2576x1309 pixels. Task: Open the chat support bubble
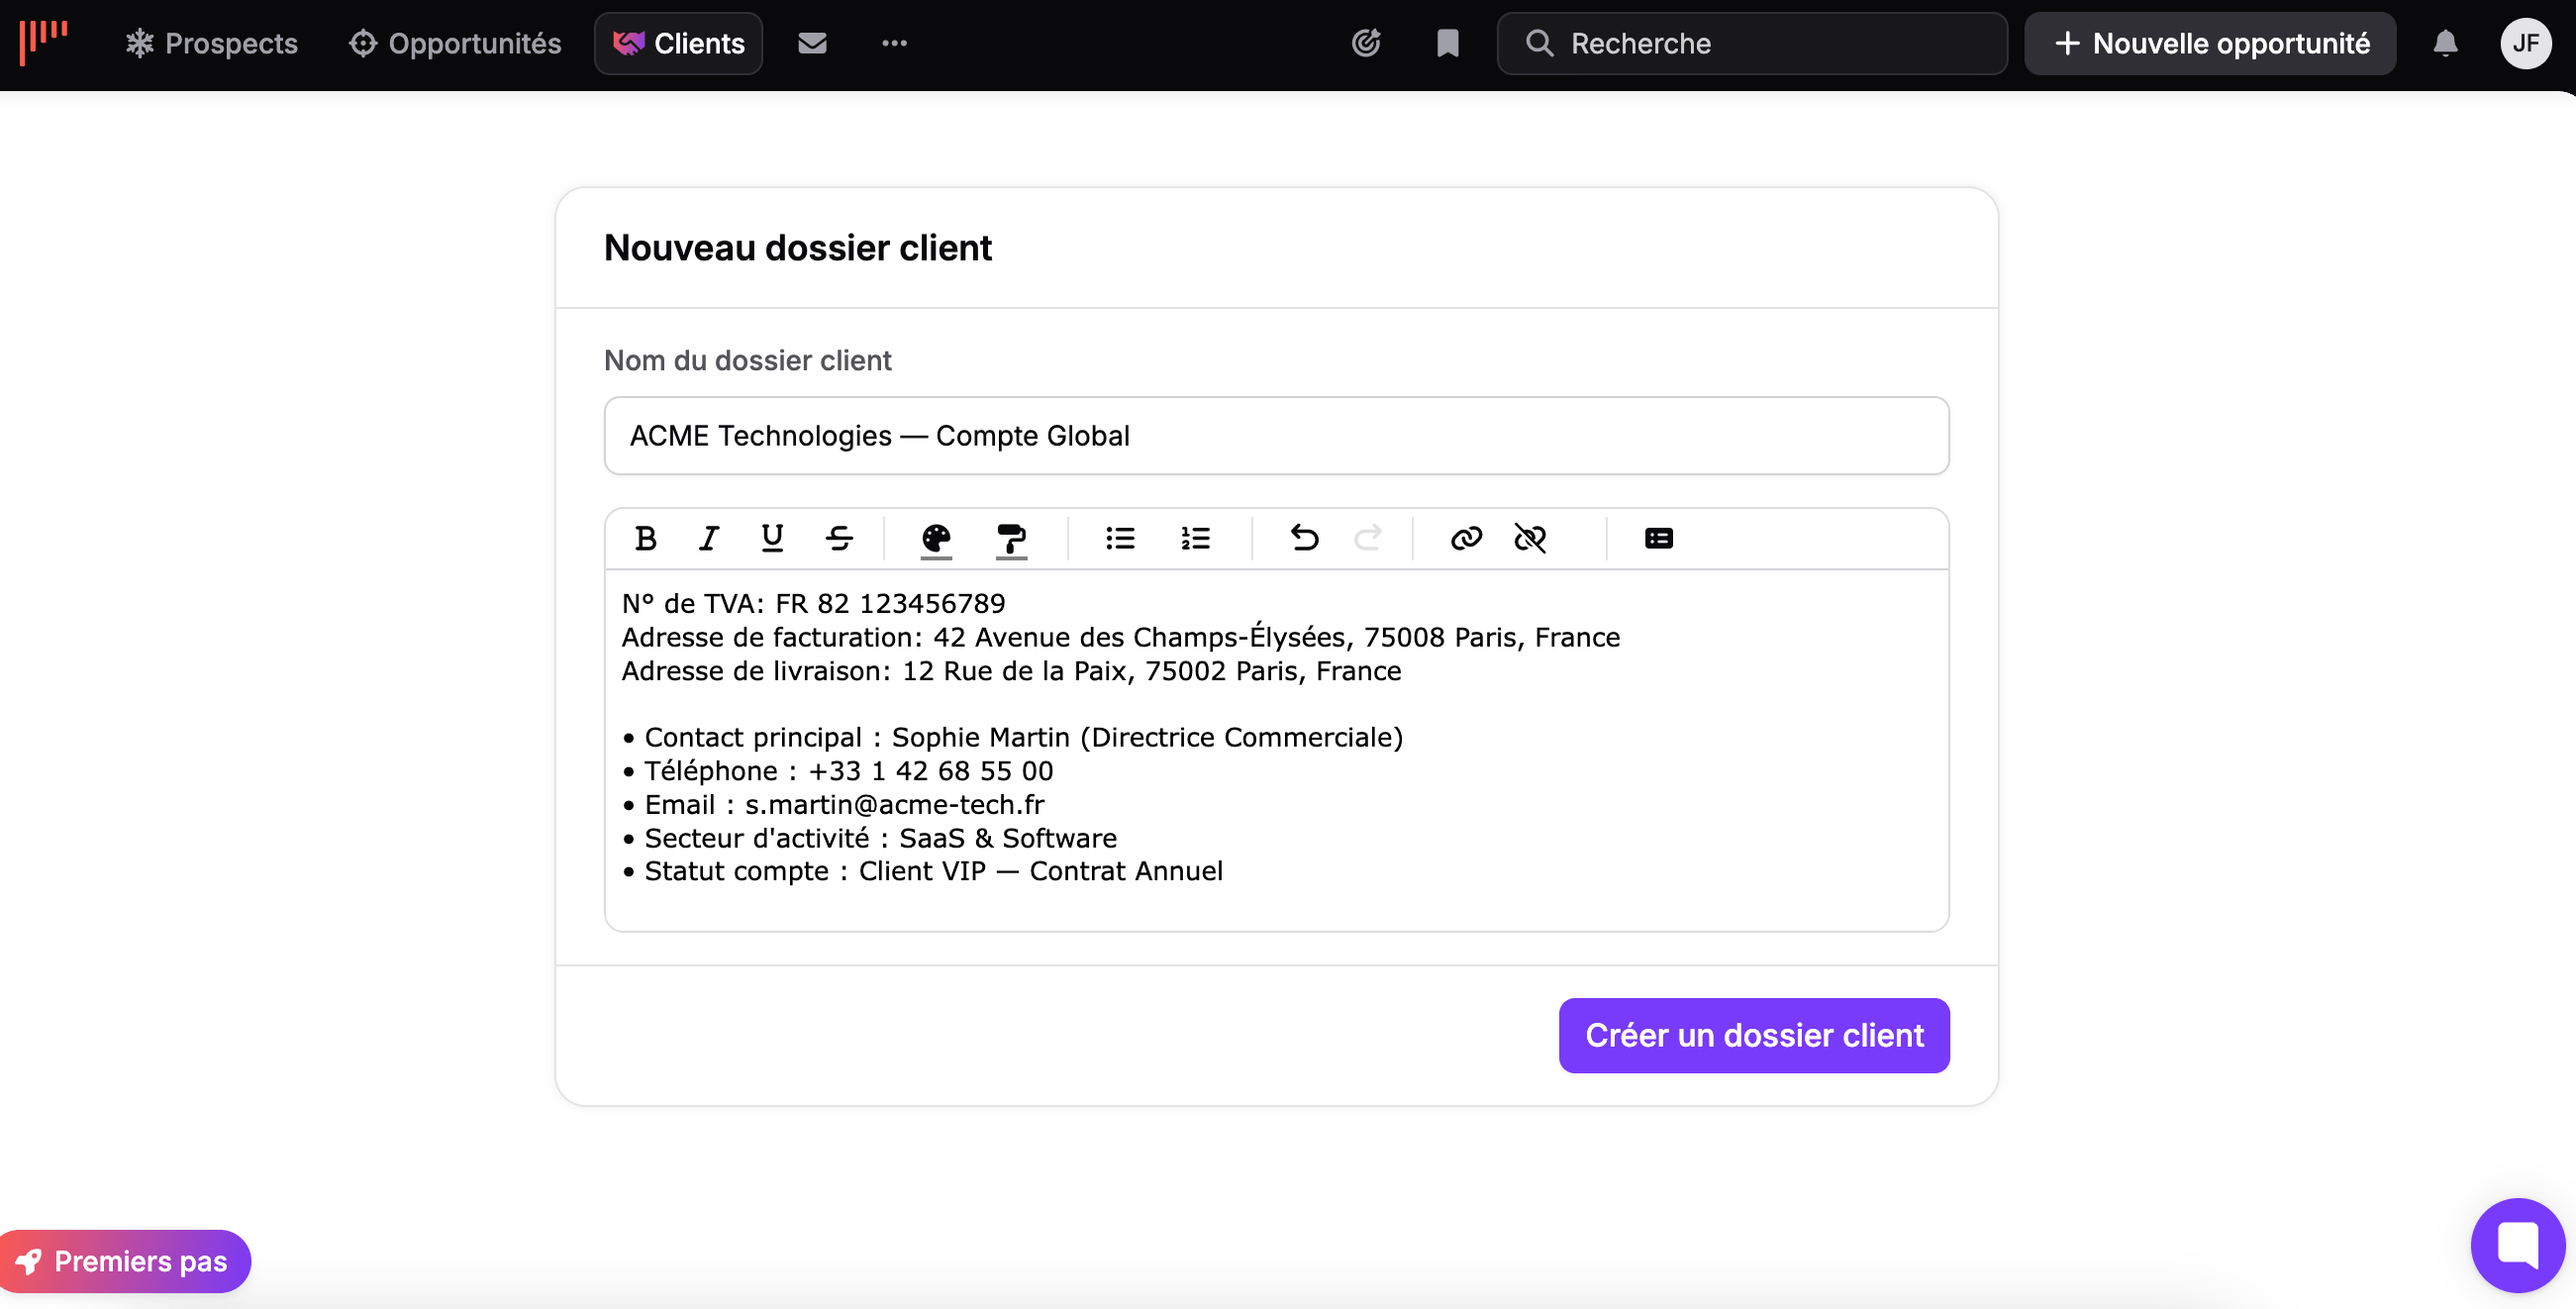(x=2517, y=1245)
